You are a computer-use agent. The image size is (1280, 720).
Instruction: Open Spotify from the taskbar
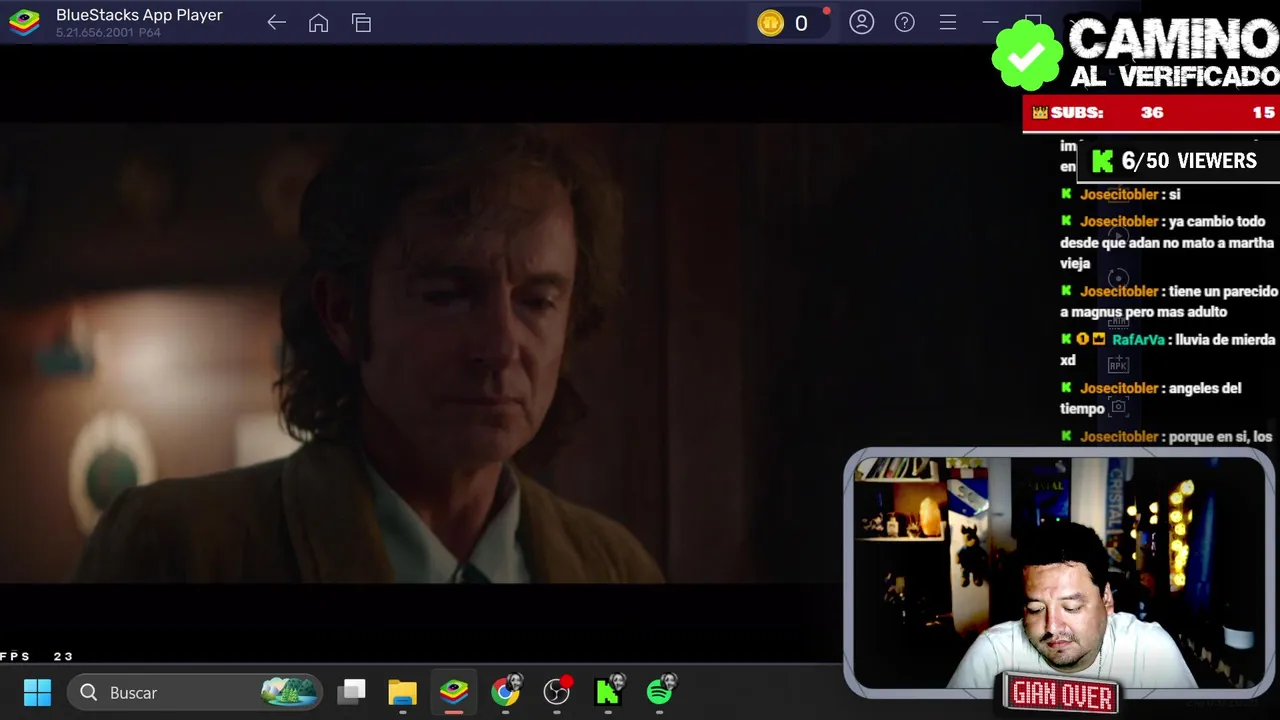click(x=660, y=692)
